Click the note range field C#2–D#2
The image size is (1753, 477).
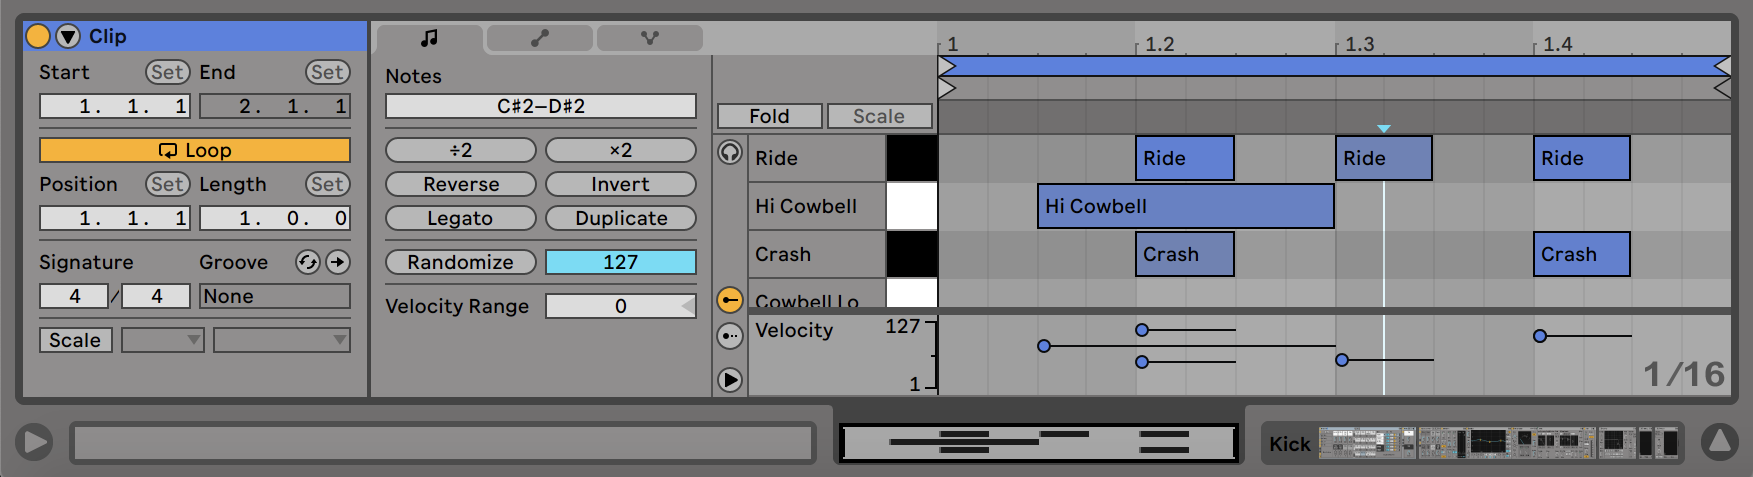click(x=541, y=106)
